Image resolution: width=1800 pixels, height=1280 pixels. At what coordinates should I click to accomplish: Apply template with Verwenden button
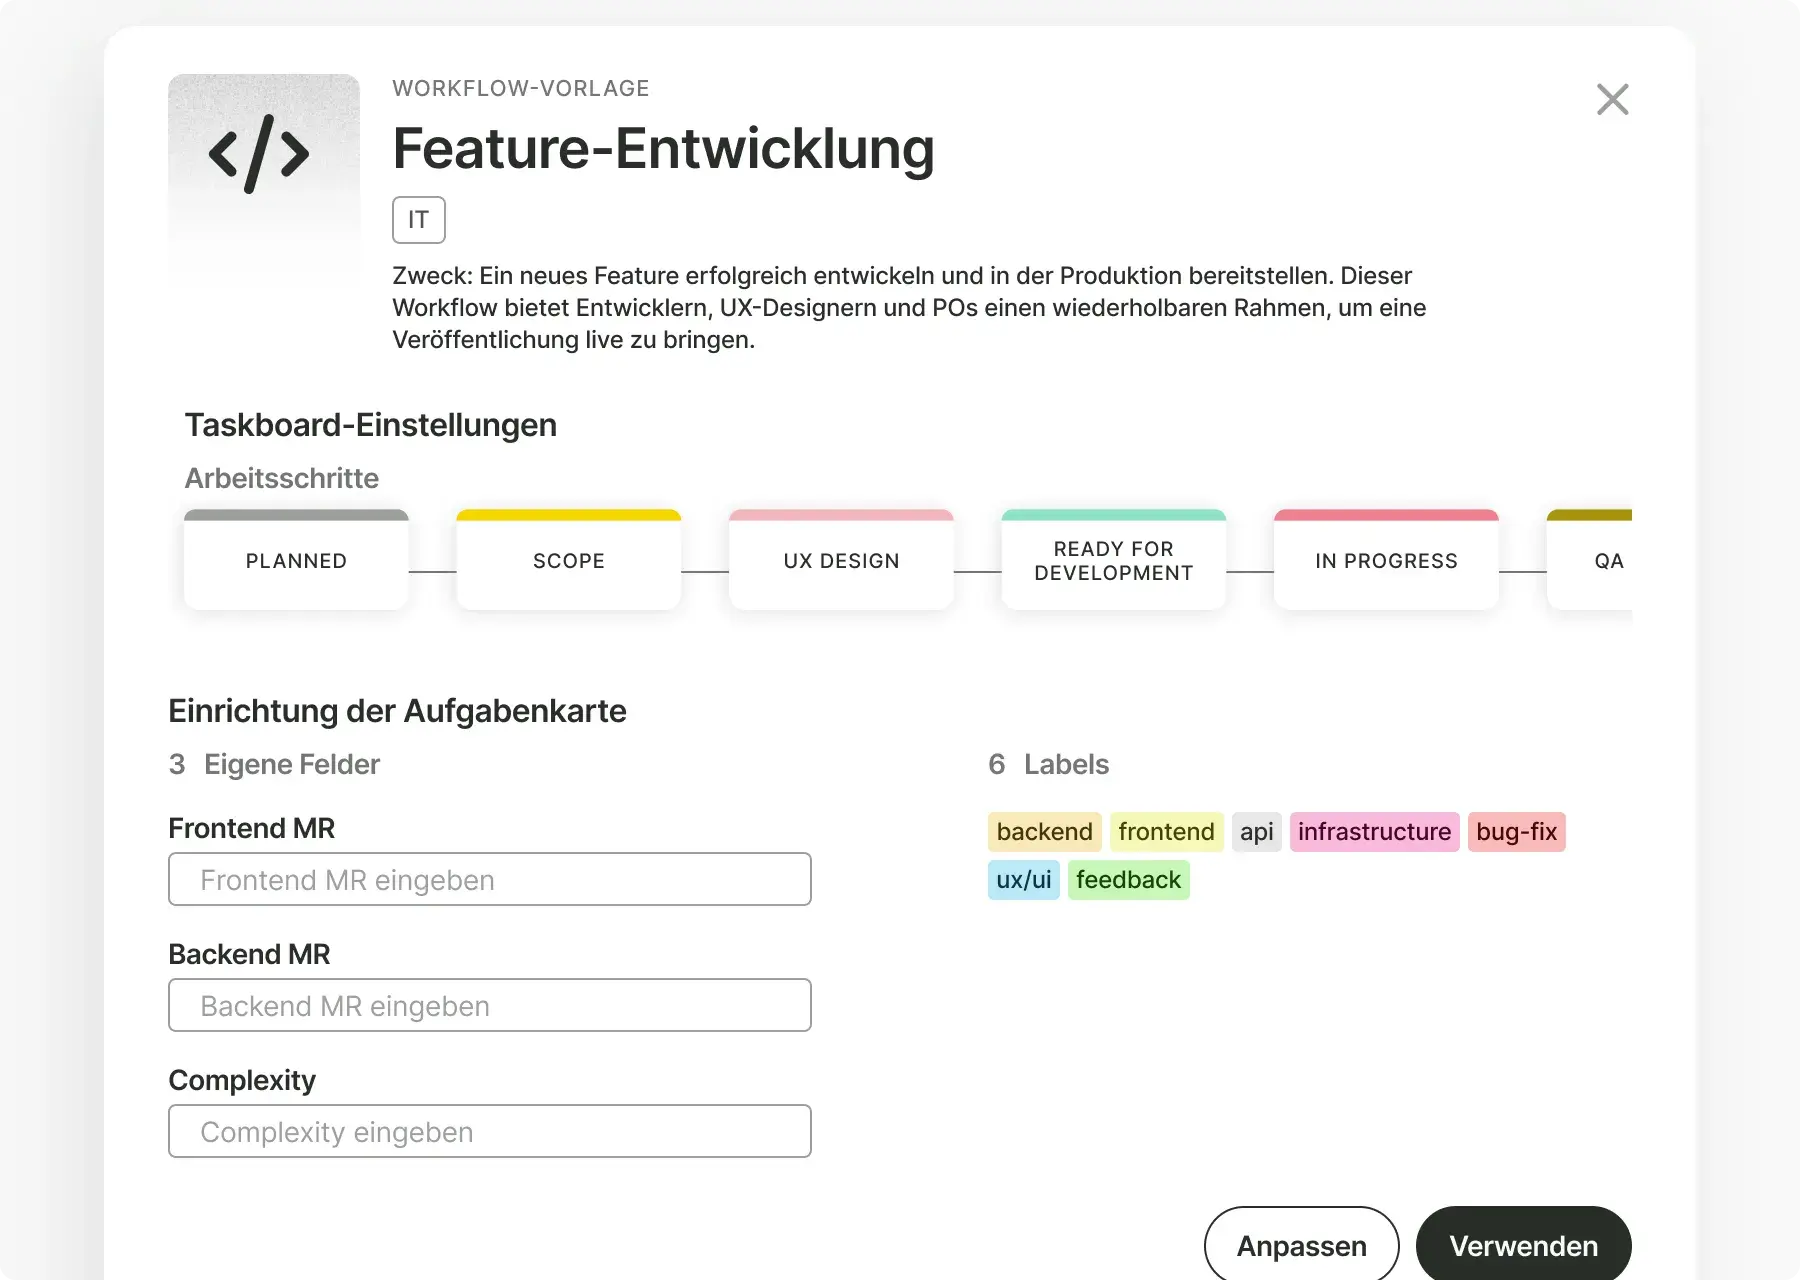[x=1523, y=1245]
